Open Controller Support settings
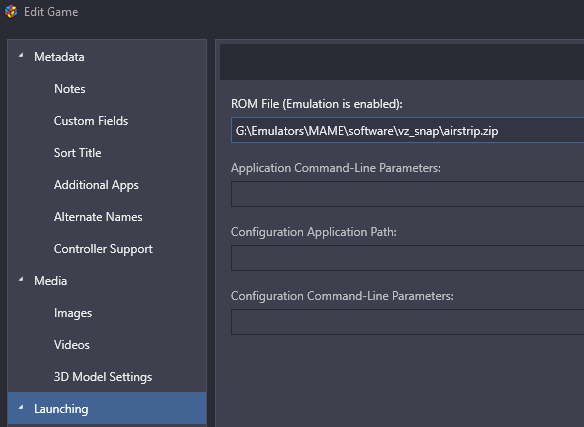 [103, 249]
